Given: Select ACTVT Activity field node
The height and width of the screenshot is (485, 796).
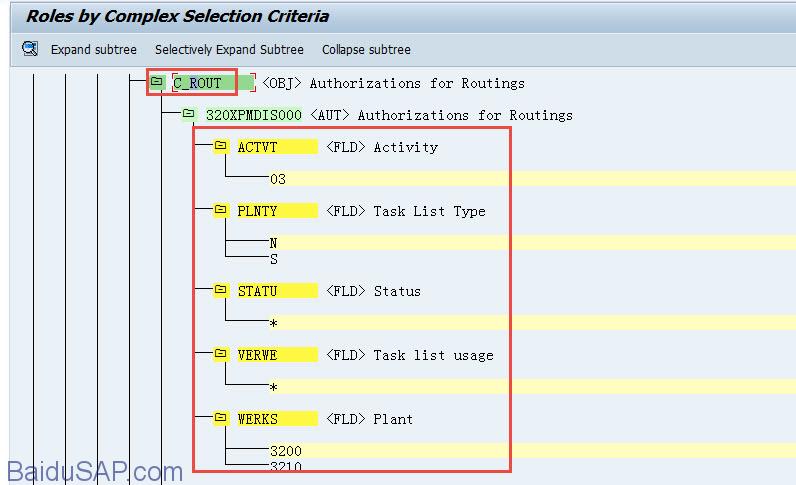Looking at the screenshot, I should 258,147.
